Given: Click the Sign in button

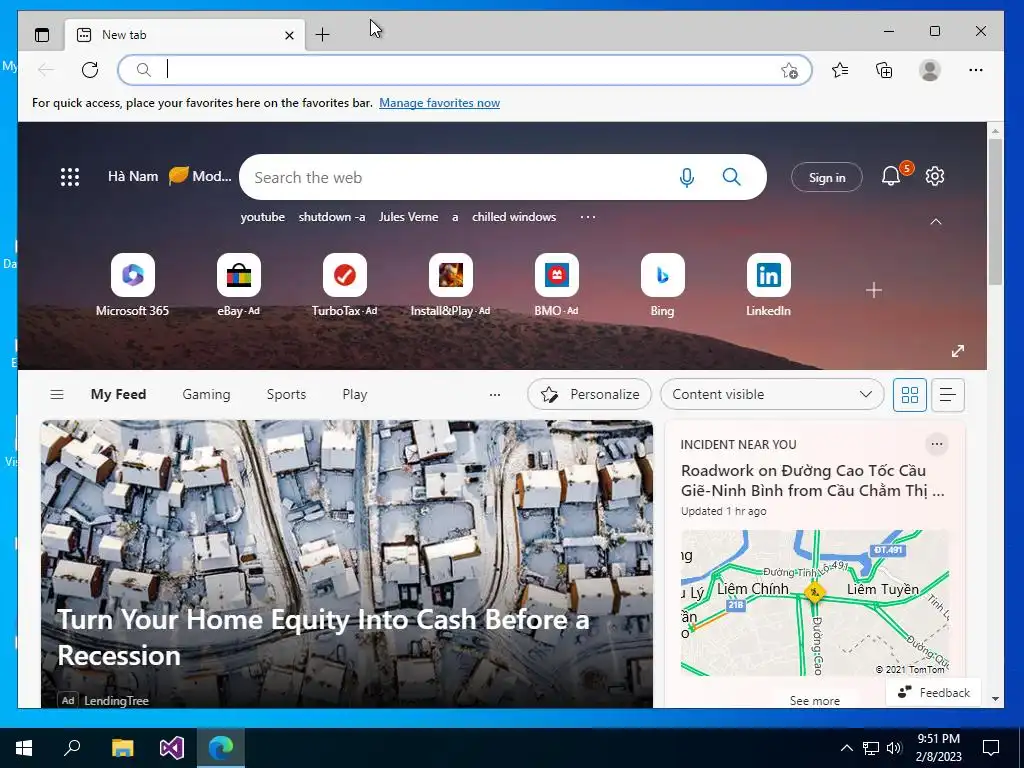Looking at the screenshot, I should [827, 177].
